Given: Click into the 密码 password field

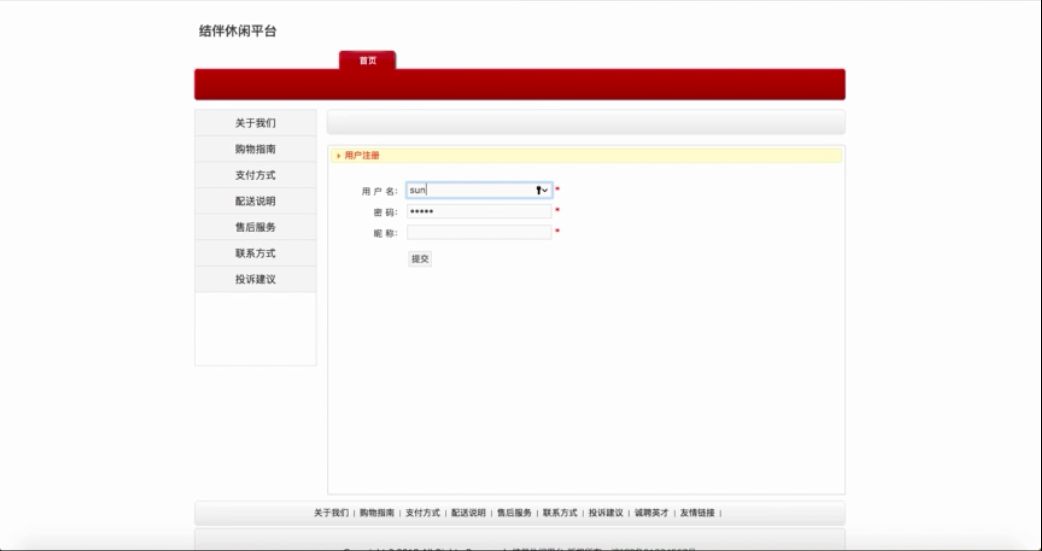Looking at the screenshot, I should (479, 211).
